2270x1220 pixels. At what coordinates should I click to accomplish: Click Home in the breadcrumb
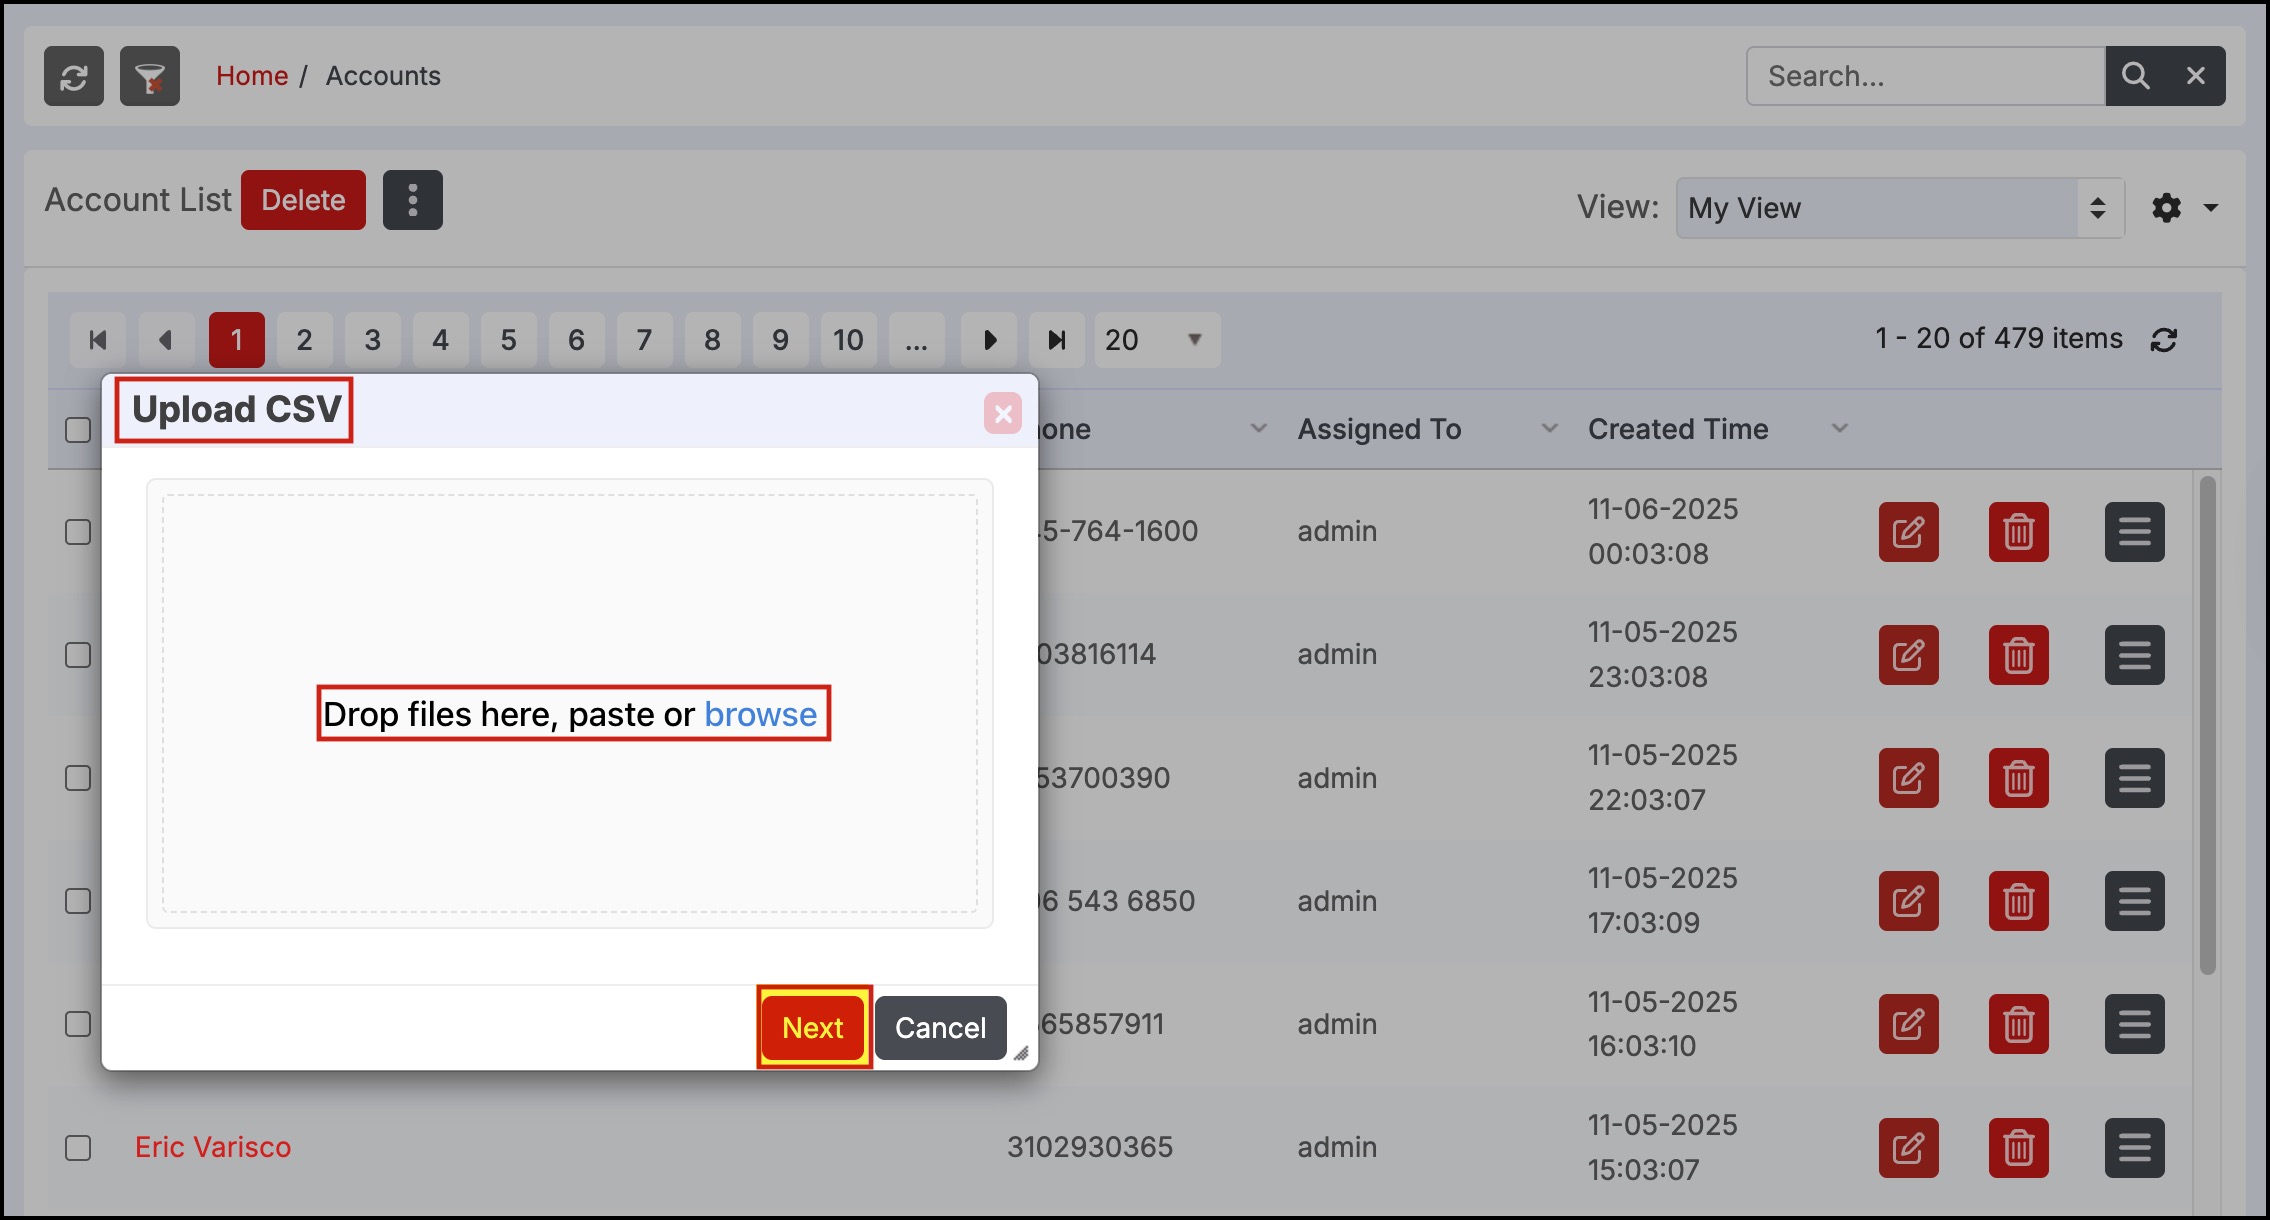pyautogui.click(x=252, y=76)
